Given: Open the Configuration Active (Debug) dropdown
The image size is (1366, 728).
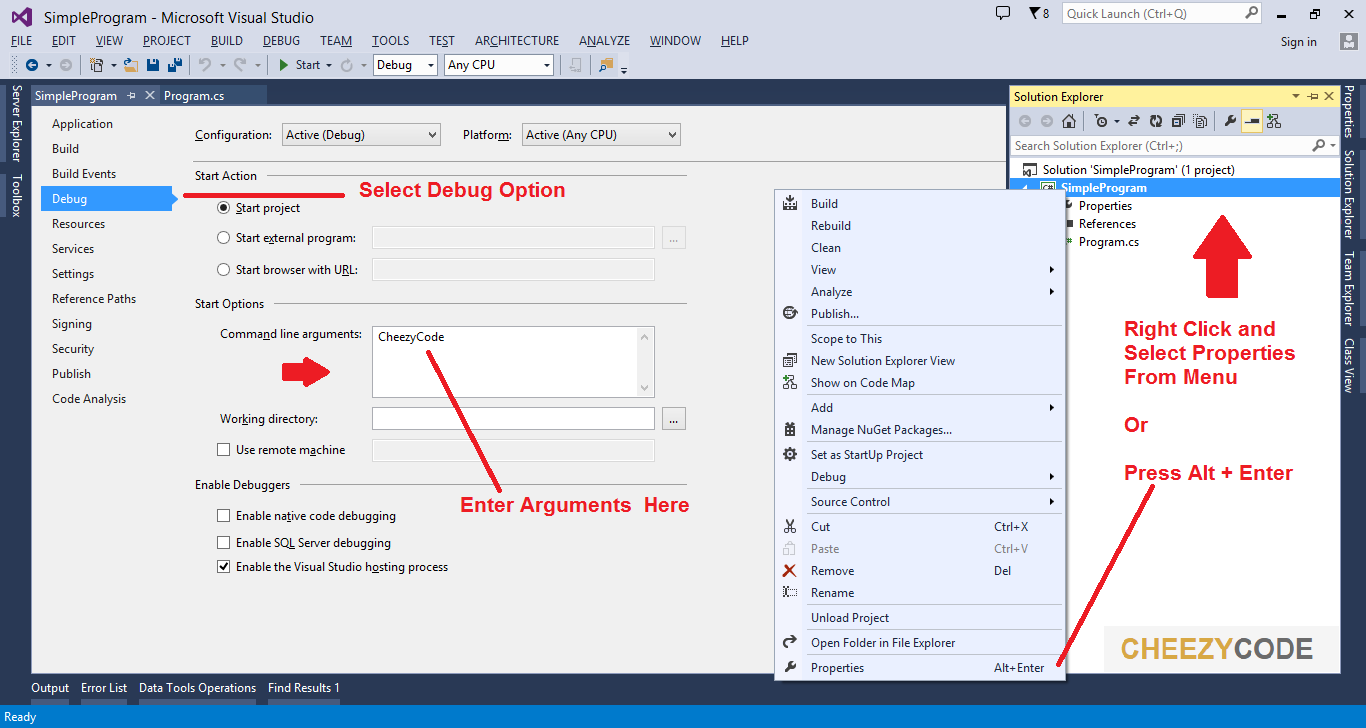Looking at the screenshot, I should click(361, 135).
